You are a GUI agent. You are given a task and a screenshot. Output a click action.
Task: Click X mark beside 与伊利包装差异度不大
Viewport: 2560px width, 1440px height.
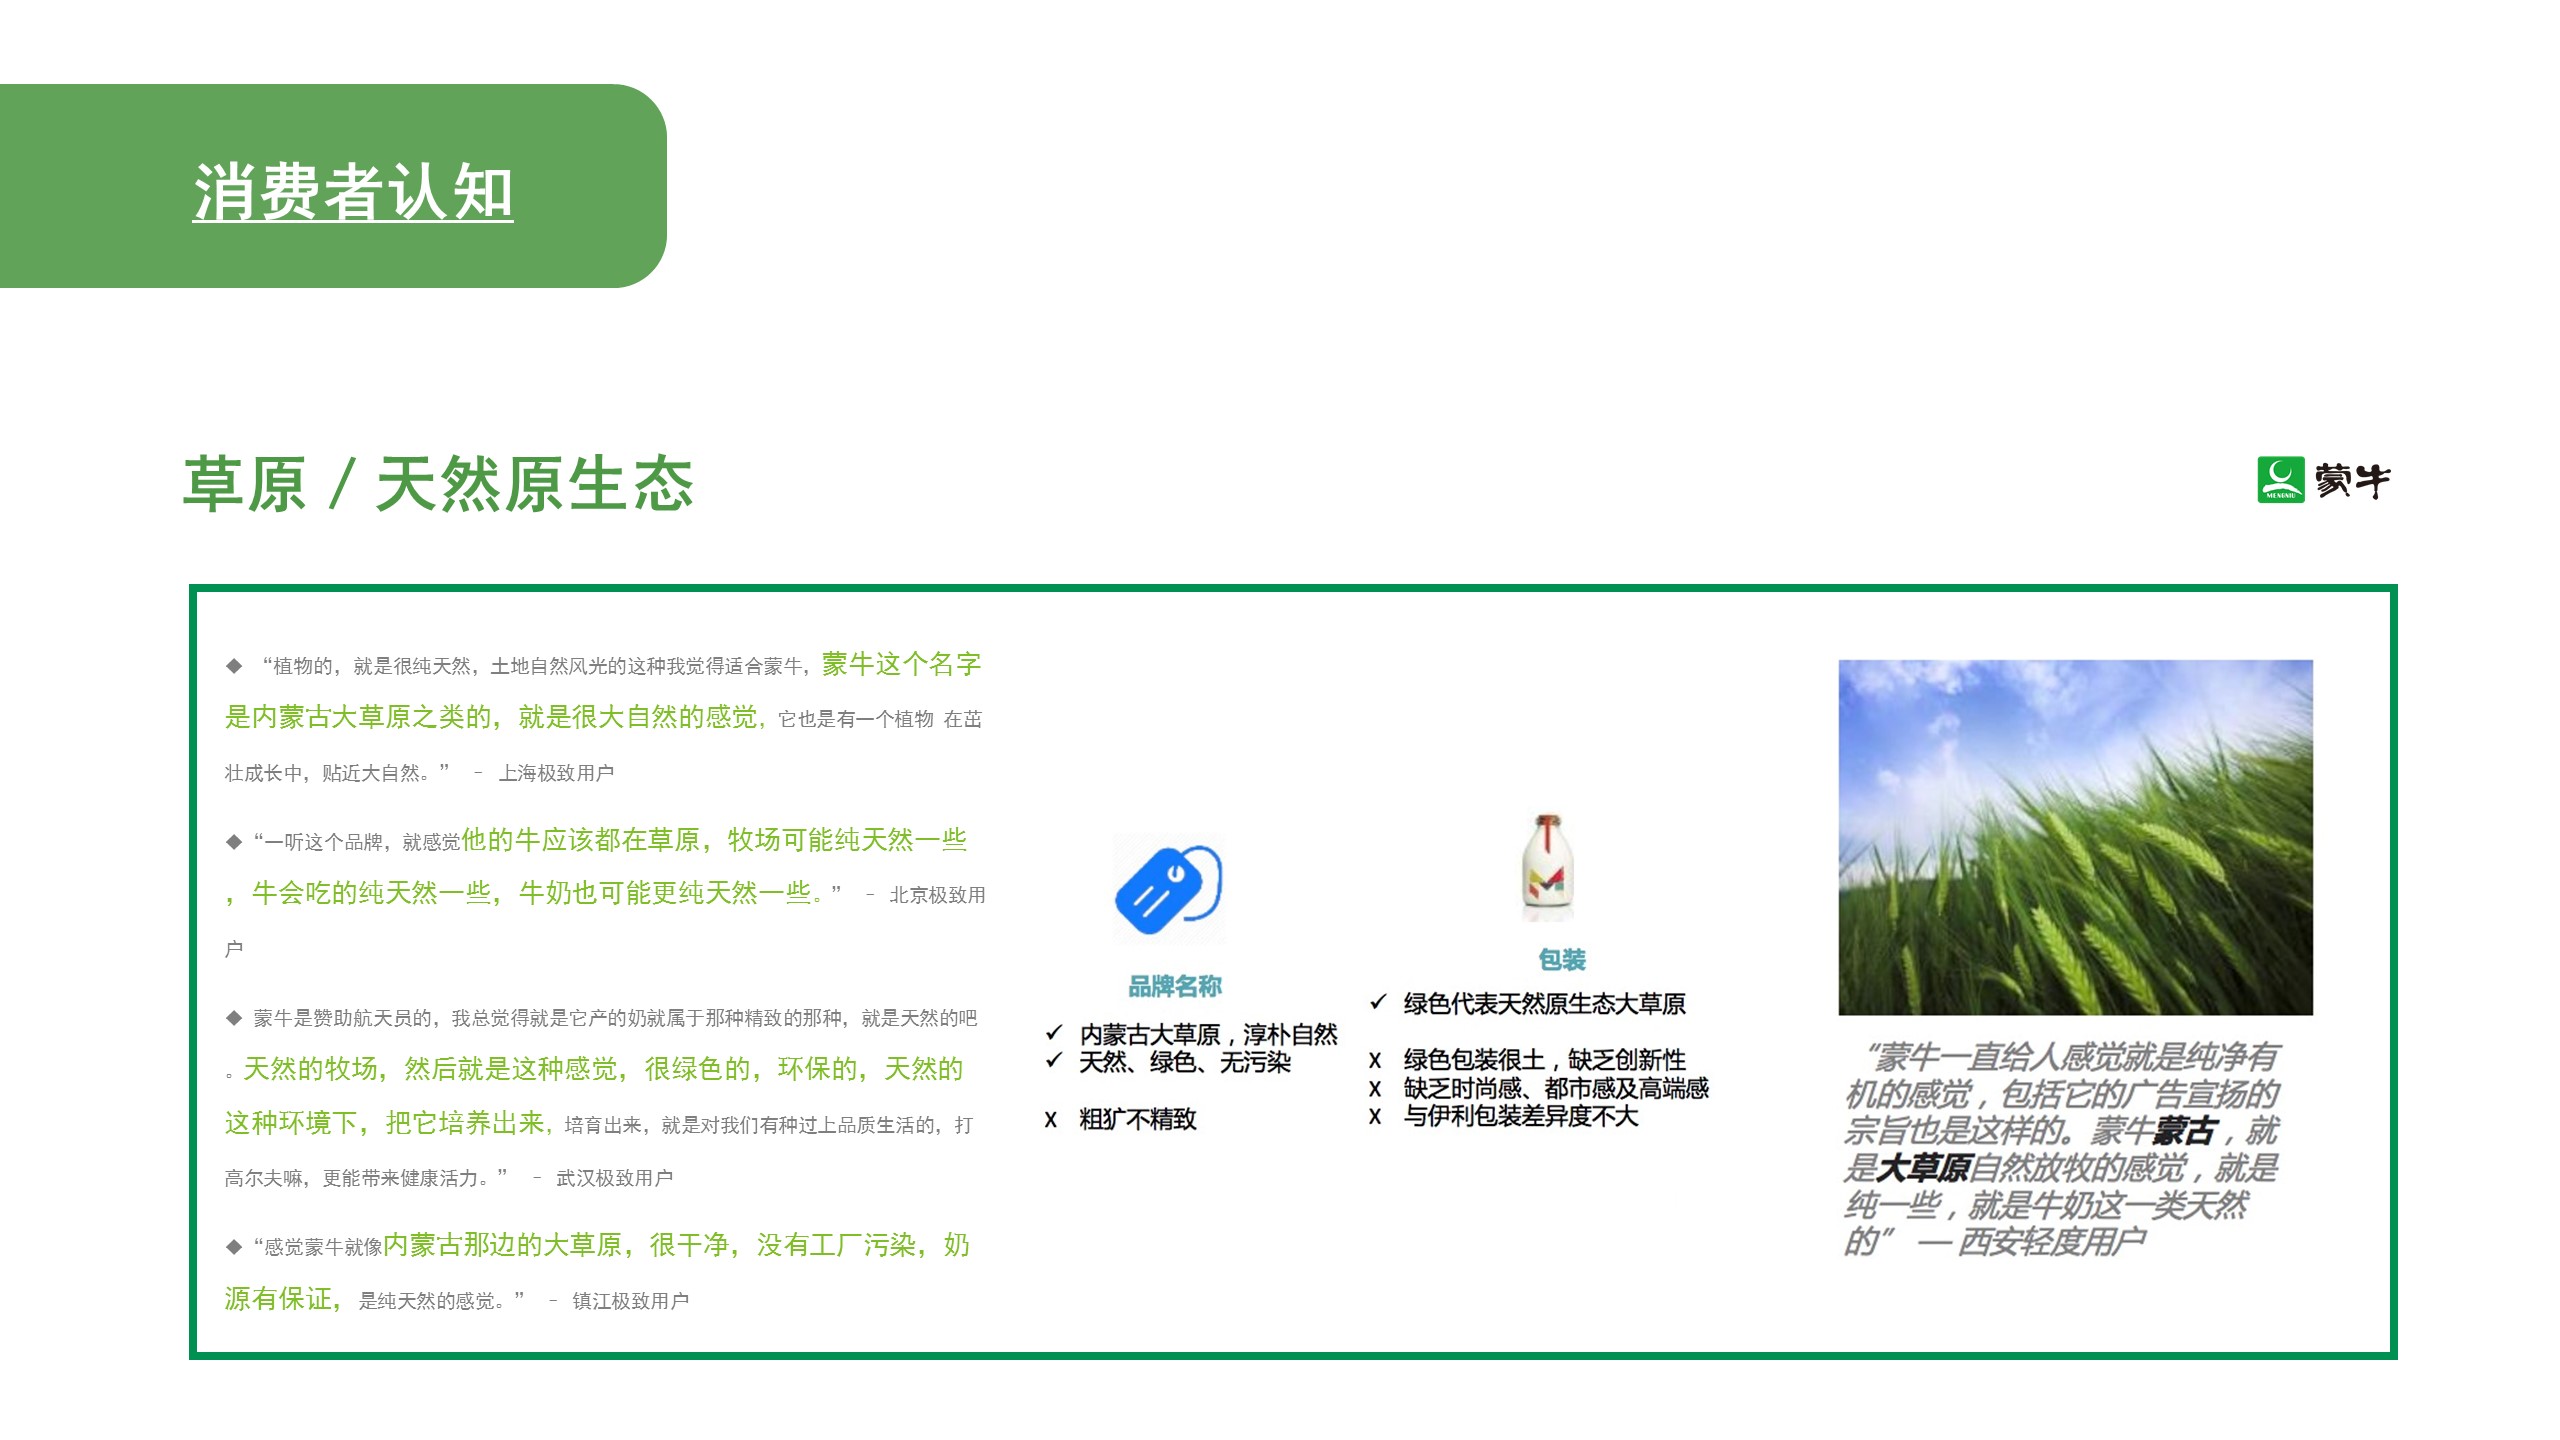pyautogui.click(x=1376, y=1117)
